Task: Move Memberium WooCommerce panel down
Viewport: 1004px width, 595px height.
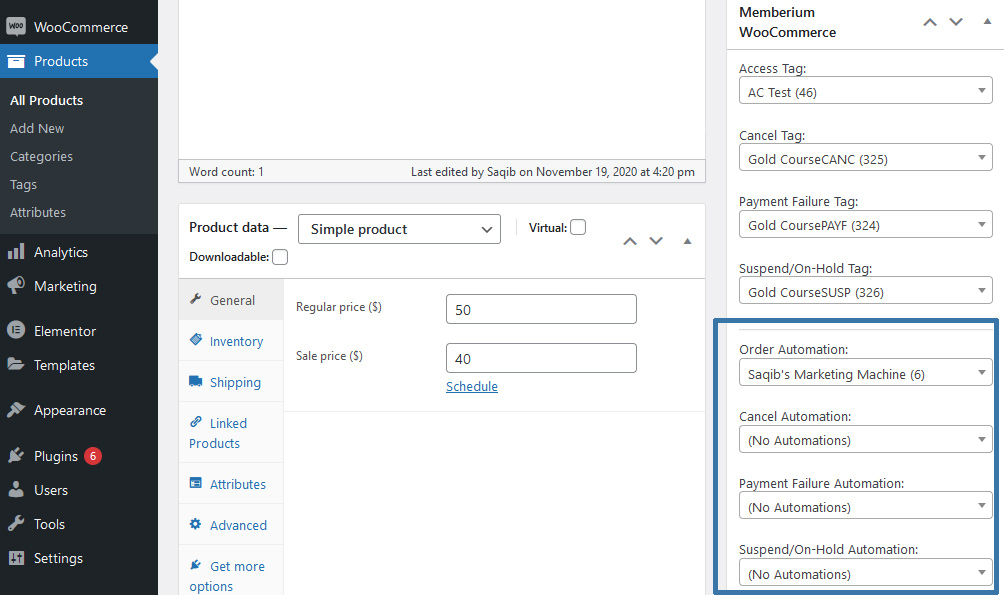Action: coord(956,22)
